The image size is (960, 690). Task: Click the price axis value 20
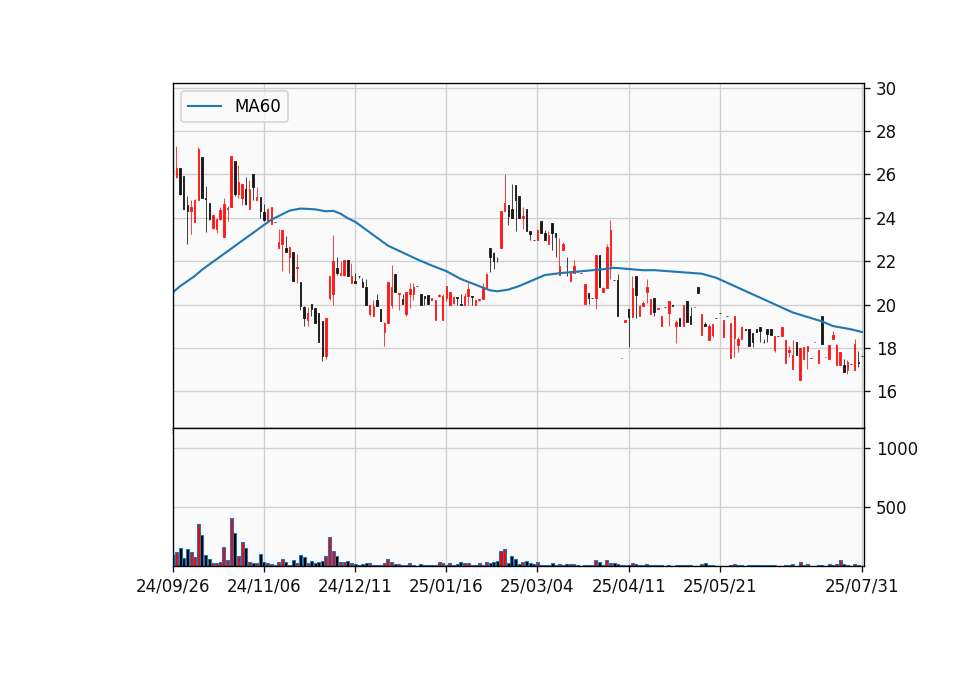click(886, 306)
